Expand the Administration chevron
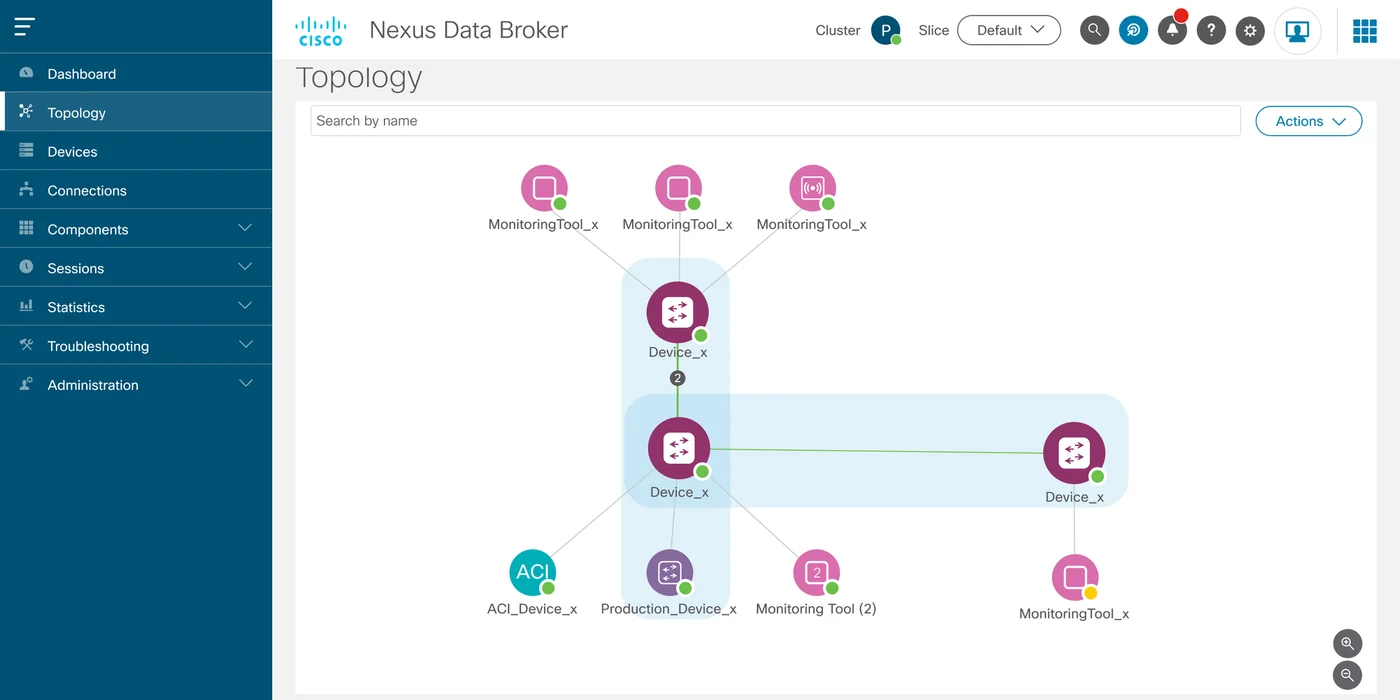Viewport: 1400px width, 700px height. pos(245,384)
